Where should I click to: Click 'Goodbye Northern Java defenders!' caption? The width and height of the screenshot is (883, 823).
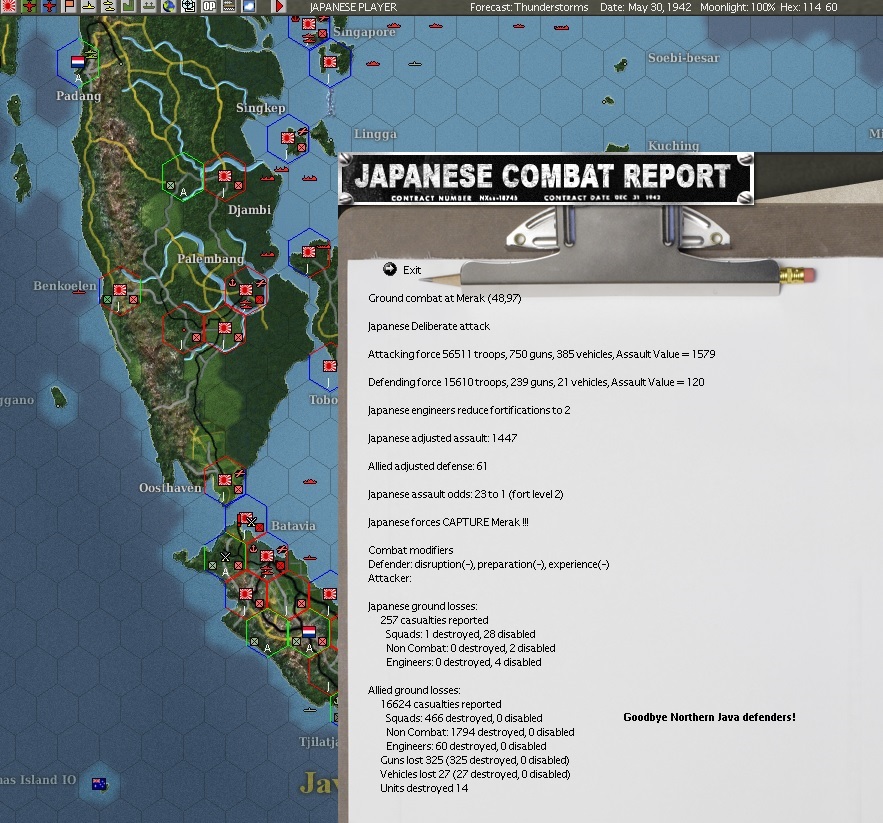(x=709, y=717)
